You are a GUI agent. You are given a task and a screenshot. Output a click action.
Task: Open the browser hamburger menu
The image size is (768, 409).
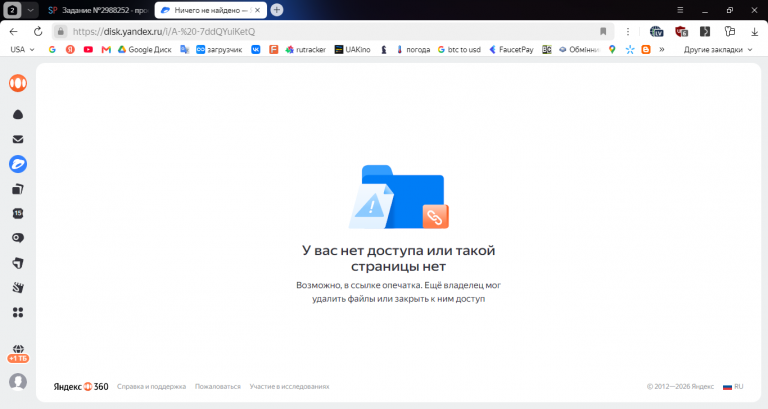tap(680, 10)
